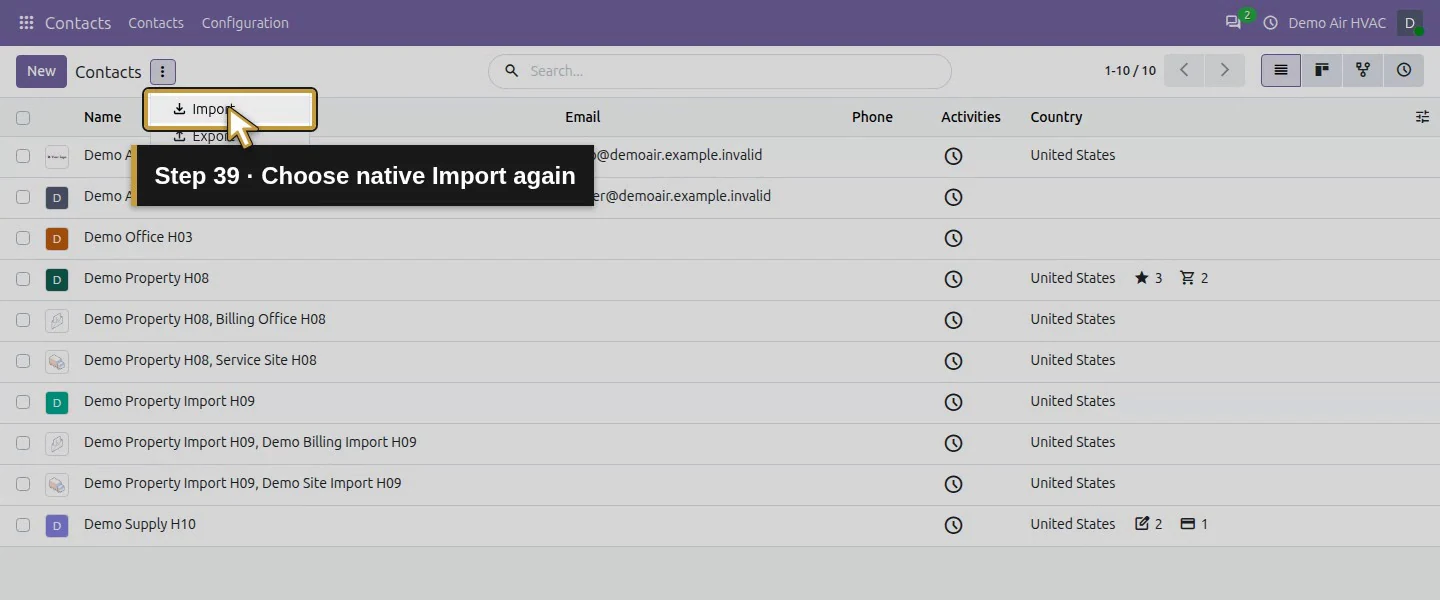The width and height of the screenshot is (1440, 600).
Task: Click the search magnifier icon
Action: (511, 71)
